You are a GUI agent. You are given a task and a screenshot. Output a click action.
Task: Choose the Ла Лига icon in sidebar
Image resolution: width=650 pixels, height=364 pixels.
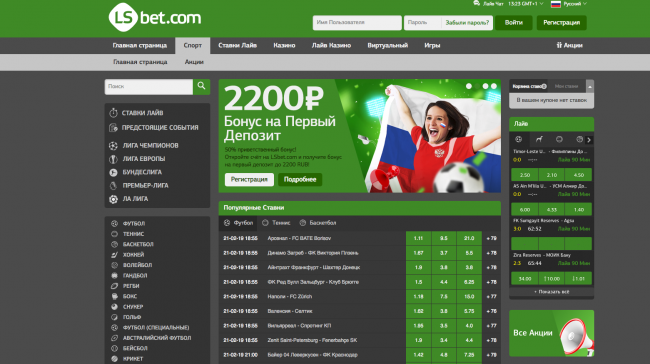(113, 199)
